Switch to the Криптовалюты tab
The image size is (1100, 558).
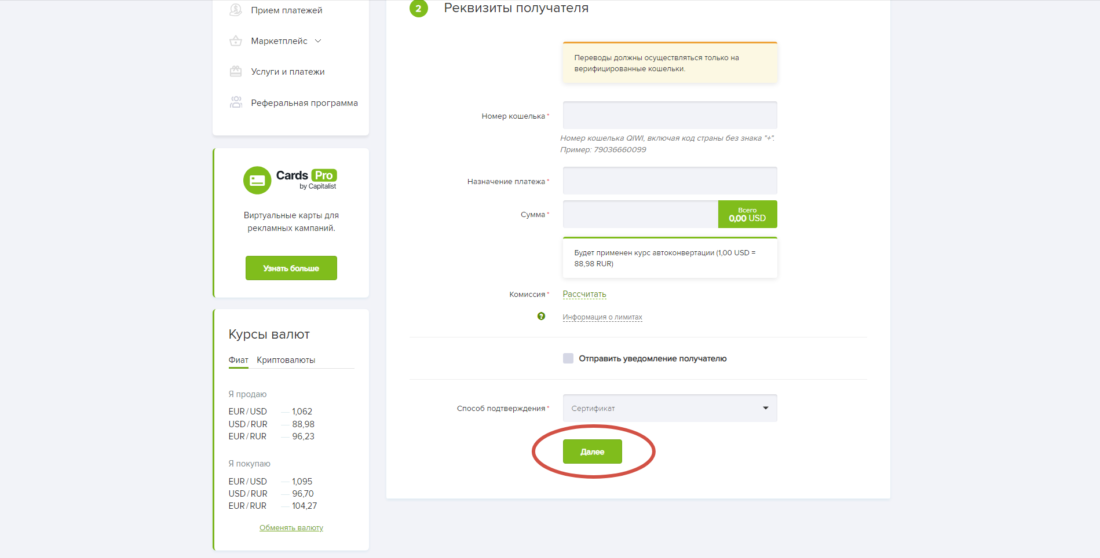click(x=286, y=360)
